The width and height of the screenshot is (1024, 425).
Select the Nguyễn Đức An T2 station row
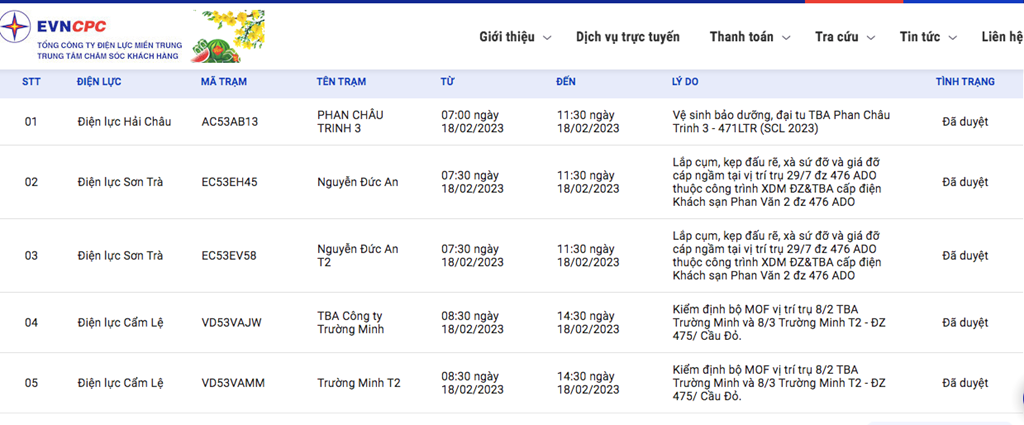point(512,255)
